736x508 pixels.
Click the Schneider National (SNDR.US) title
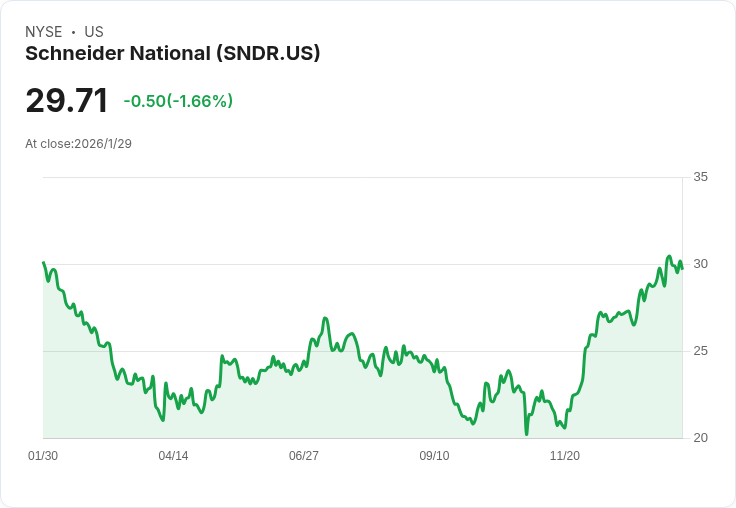click(172, 54)
